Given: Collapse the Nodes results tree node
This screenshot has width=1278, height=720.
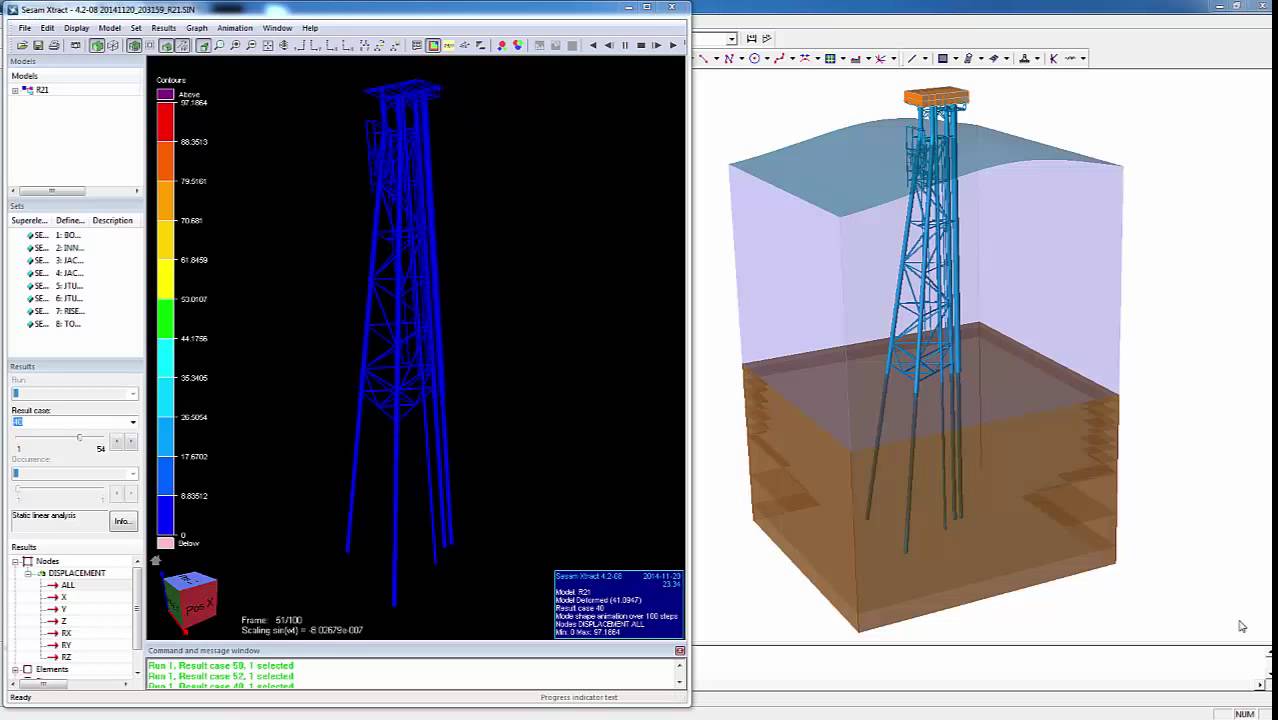Looking at the screenshot, I should point(16,561).
